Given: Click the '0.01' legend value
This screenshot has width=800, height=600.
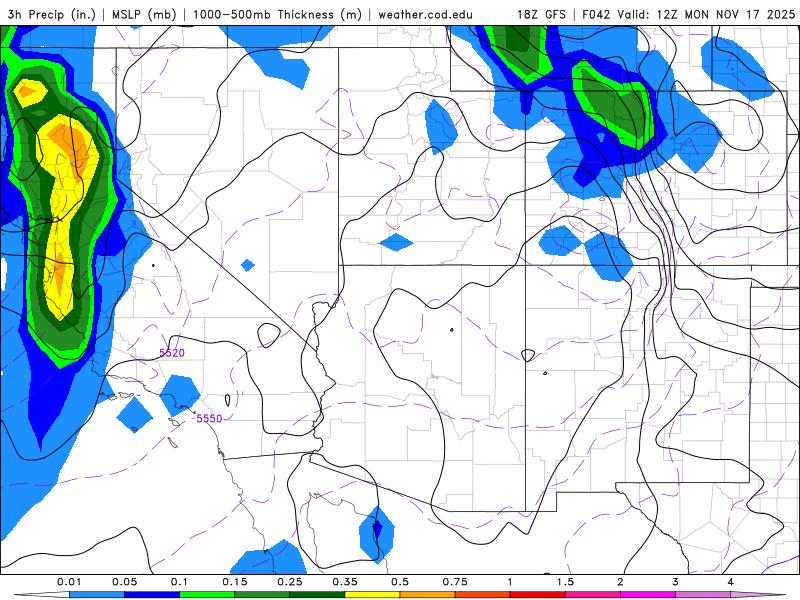Looking at the screenshot, I should pyautogui.click(x=69, y=582).
